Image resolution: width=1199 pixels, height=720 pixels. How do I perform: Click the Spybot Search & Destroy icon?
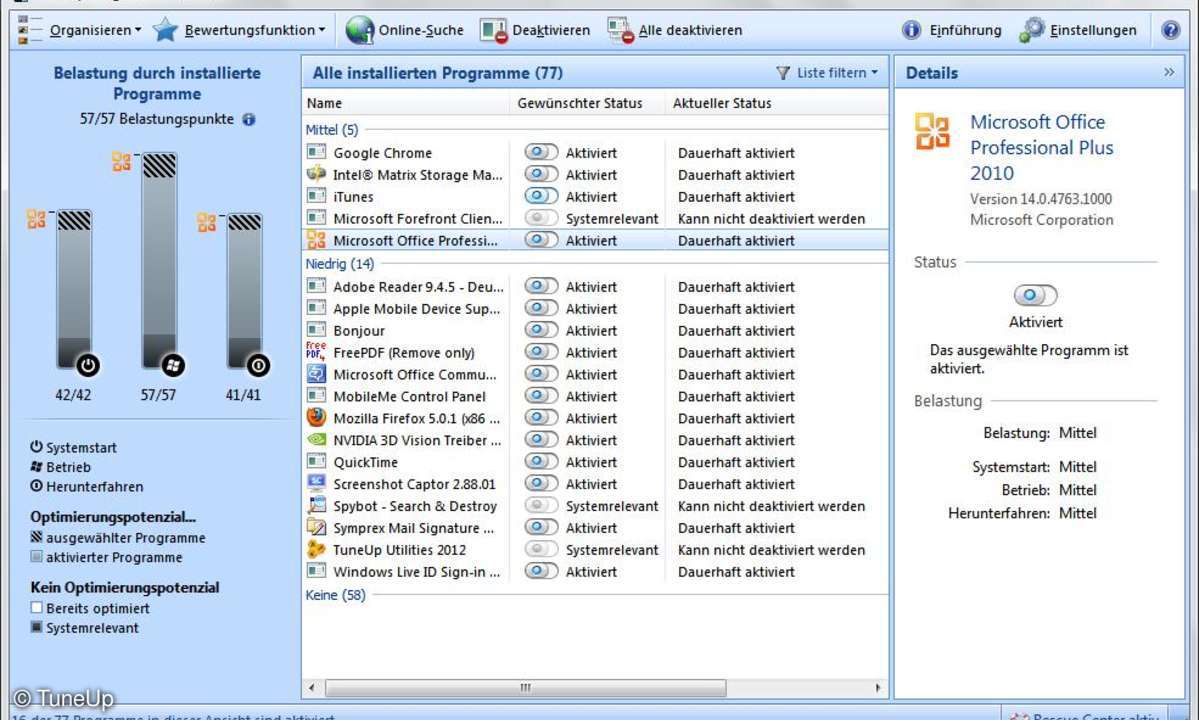(316, 505)
